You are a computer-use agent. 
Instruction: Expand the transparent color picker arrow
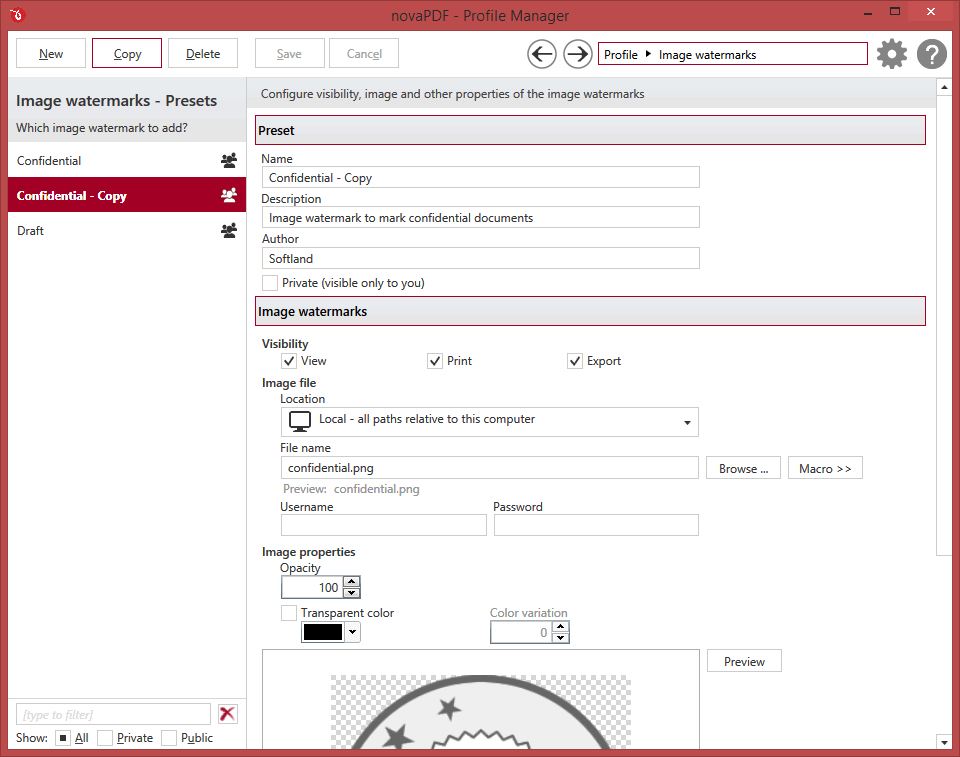coord(353,632)
